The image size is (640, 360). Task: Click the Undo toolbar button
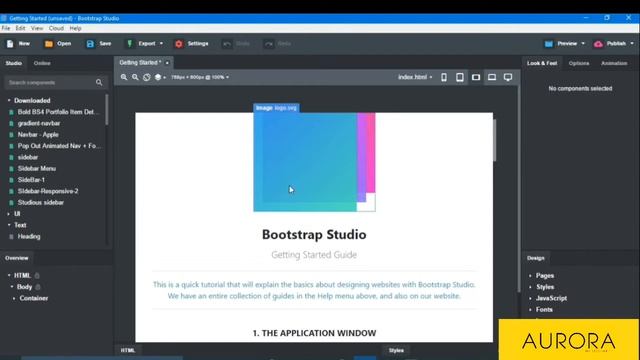pyautogui.click(x=236, y=44)
